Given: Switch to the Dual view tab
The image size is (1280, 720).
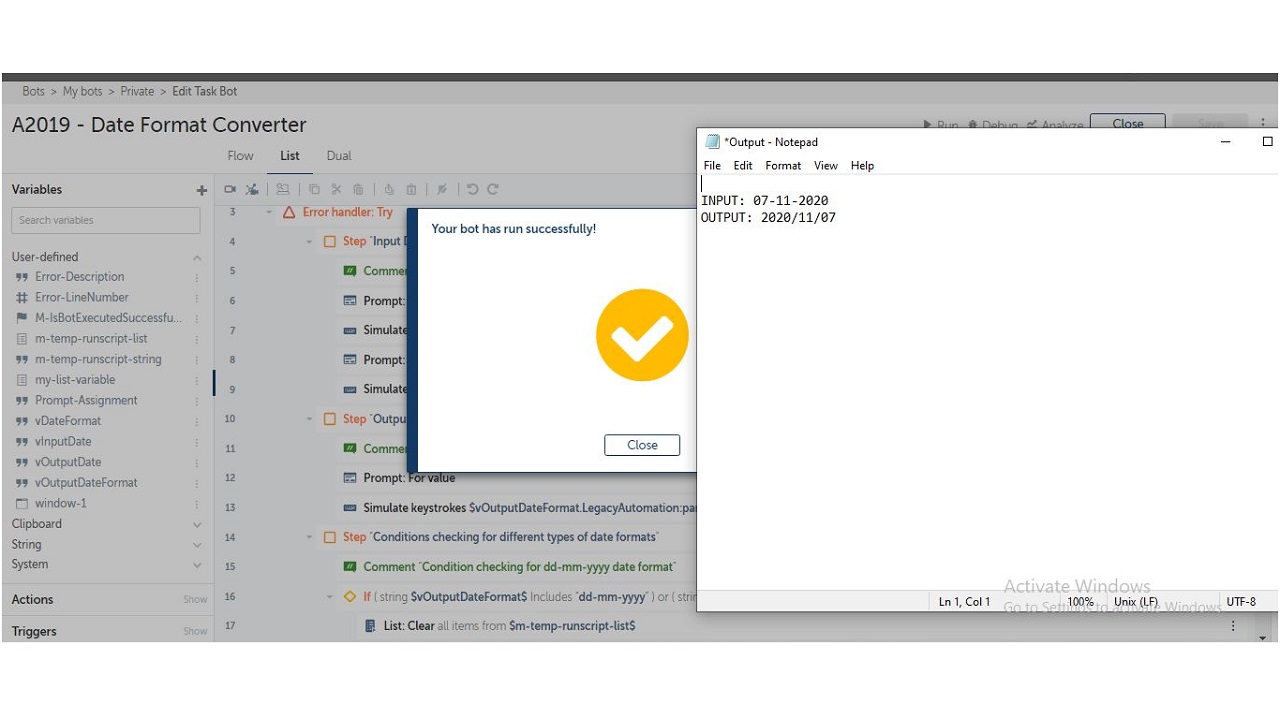Looking at the screenshot, I should click(339, 156).
